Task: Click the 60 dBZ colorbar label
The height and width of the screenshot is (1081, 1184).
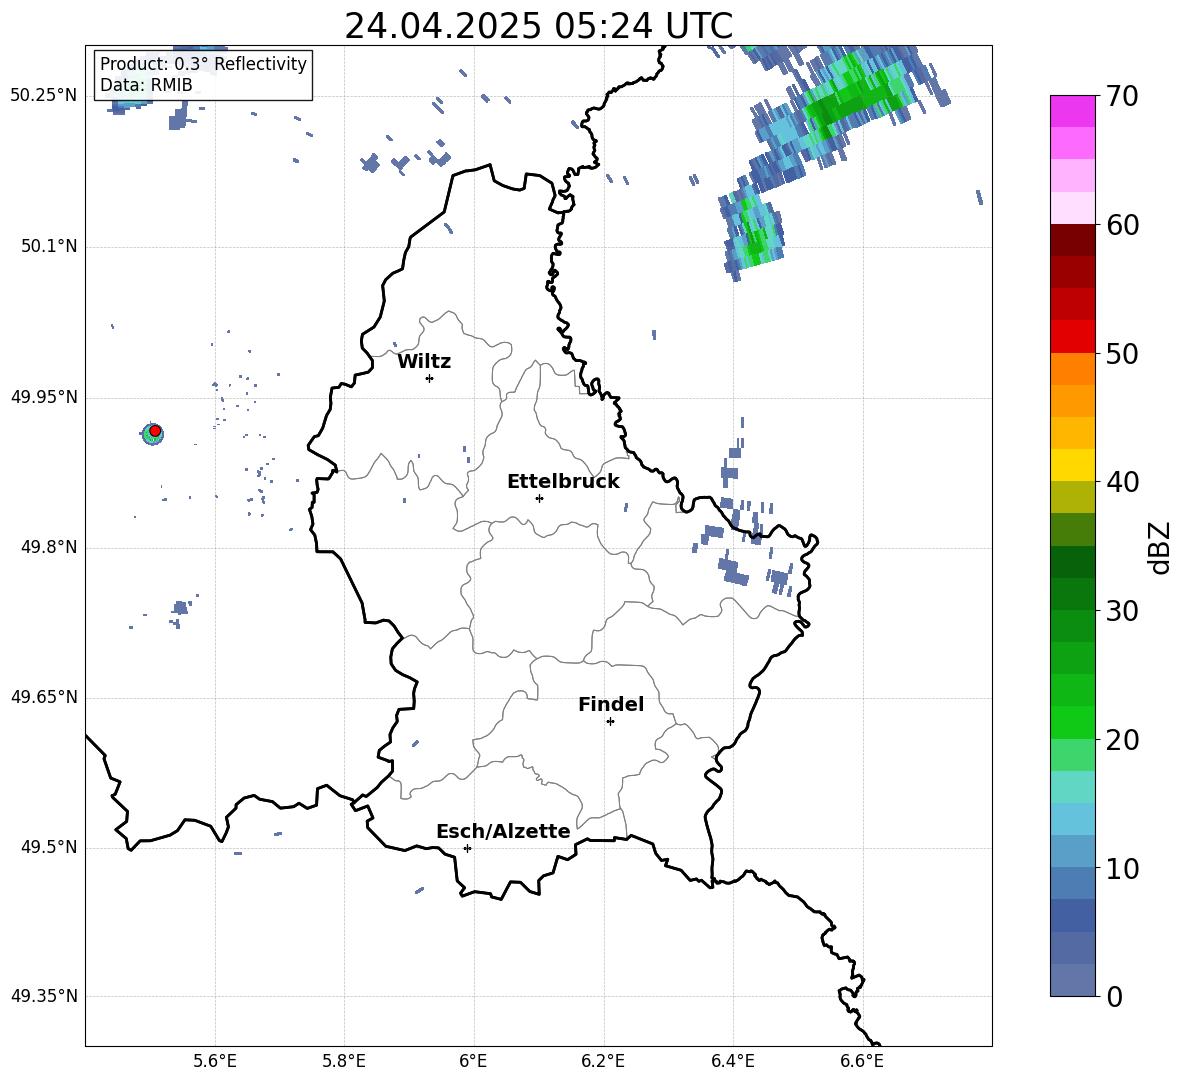Action: [x=1122, y=225]
